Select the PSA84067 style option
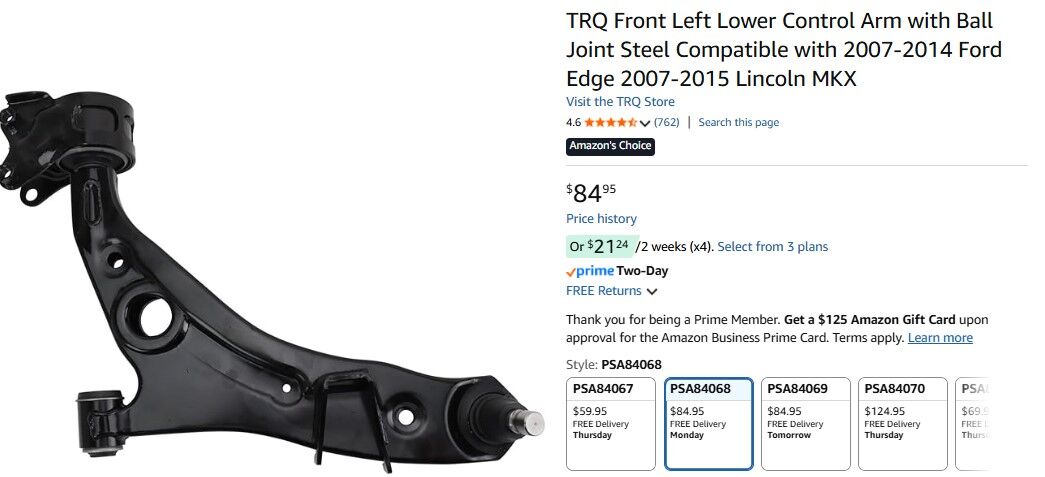This screenshot has height=477, width=1045. pos(612,423)
